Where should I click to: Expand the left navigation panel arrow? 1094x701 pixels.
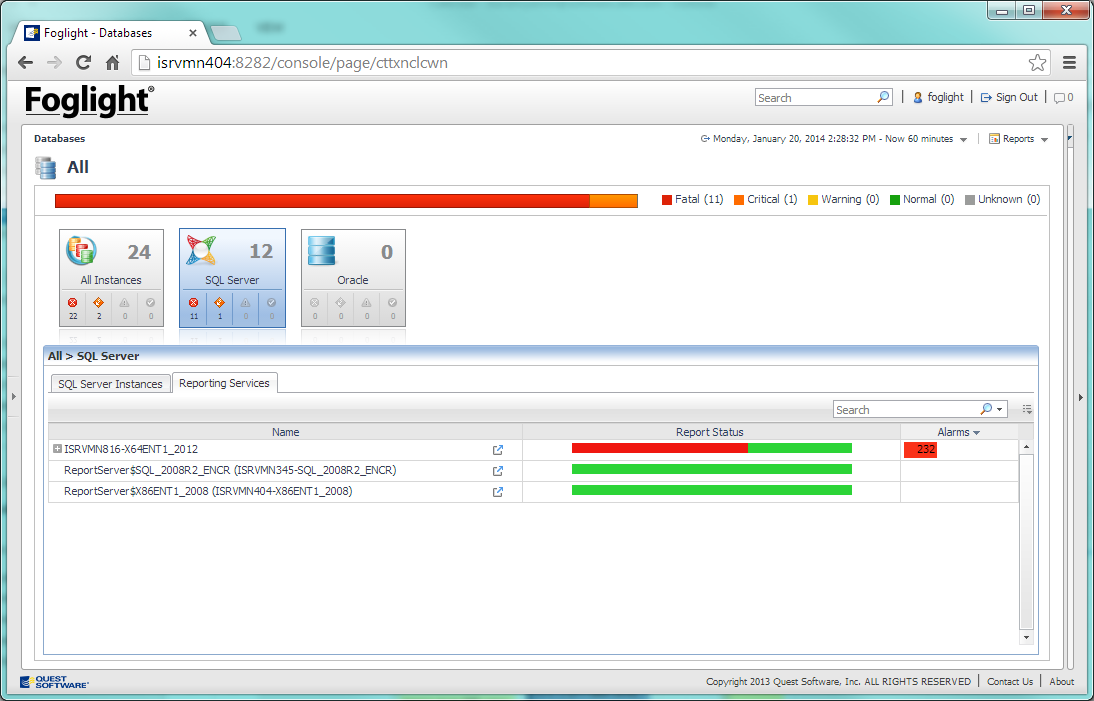click(13, 396)
